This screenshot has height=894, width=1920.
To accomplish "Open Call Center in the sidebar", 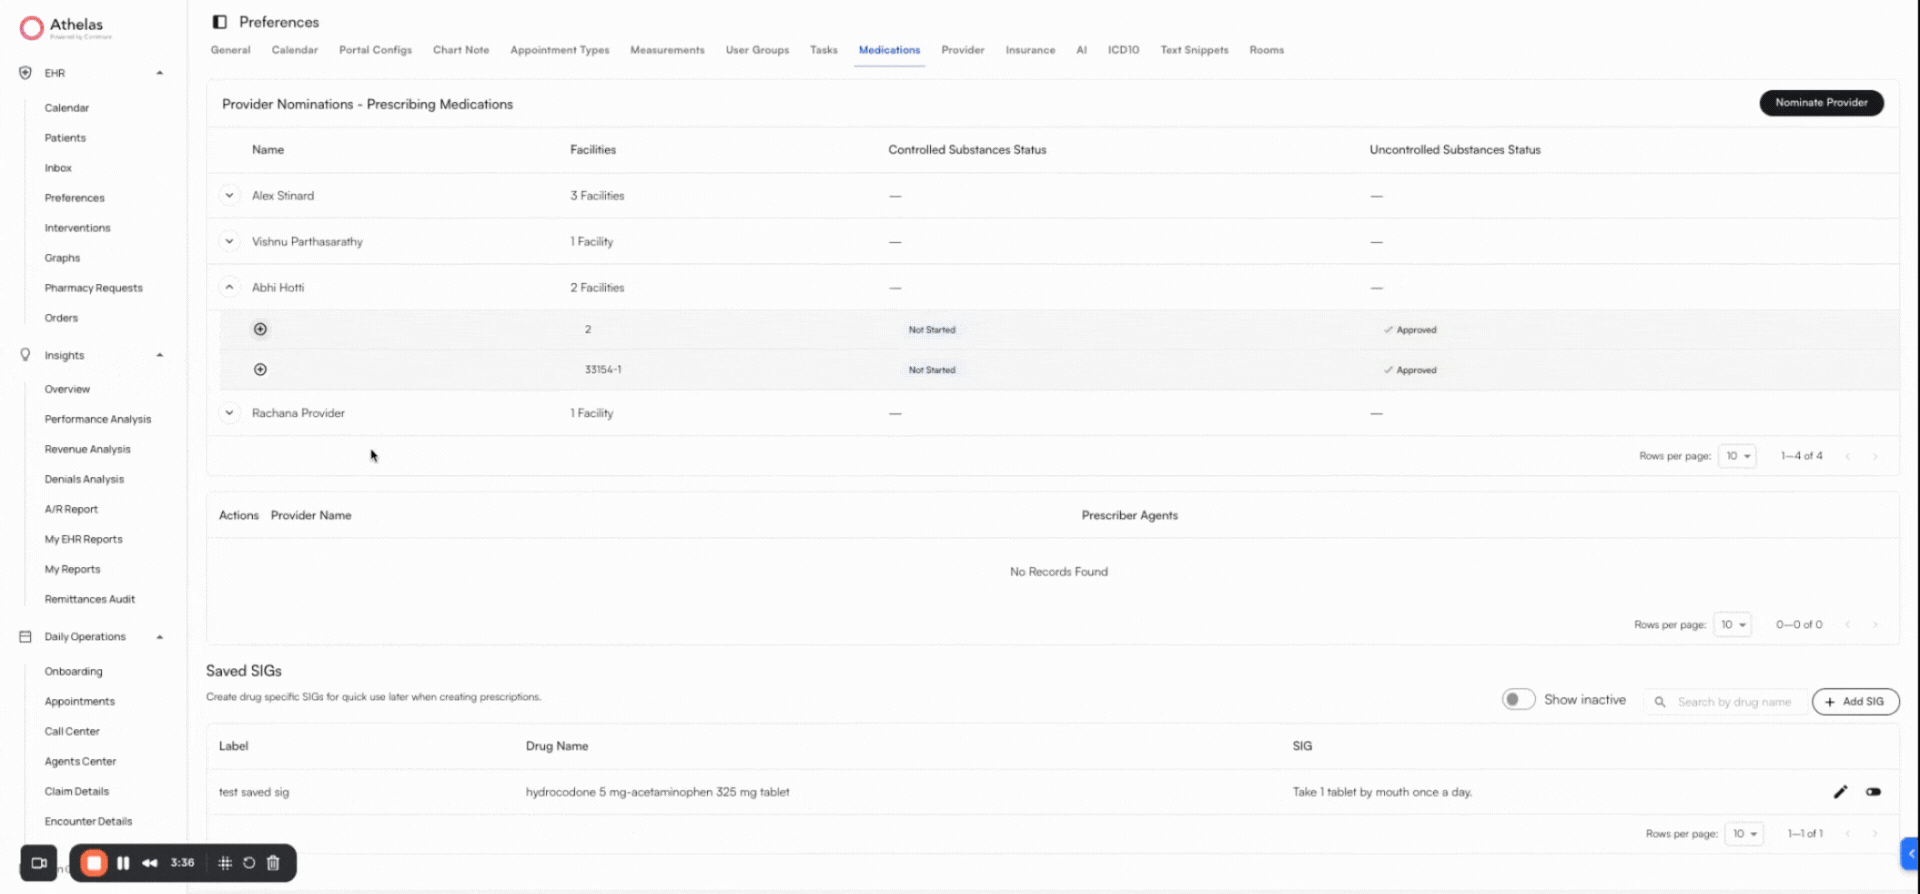I will (72, 732).
